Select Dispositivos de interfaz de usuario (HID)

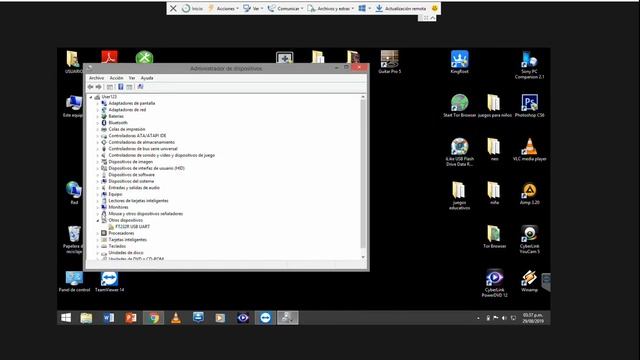146,168
